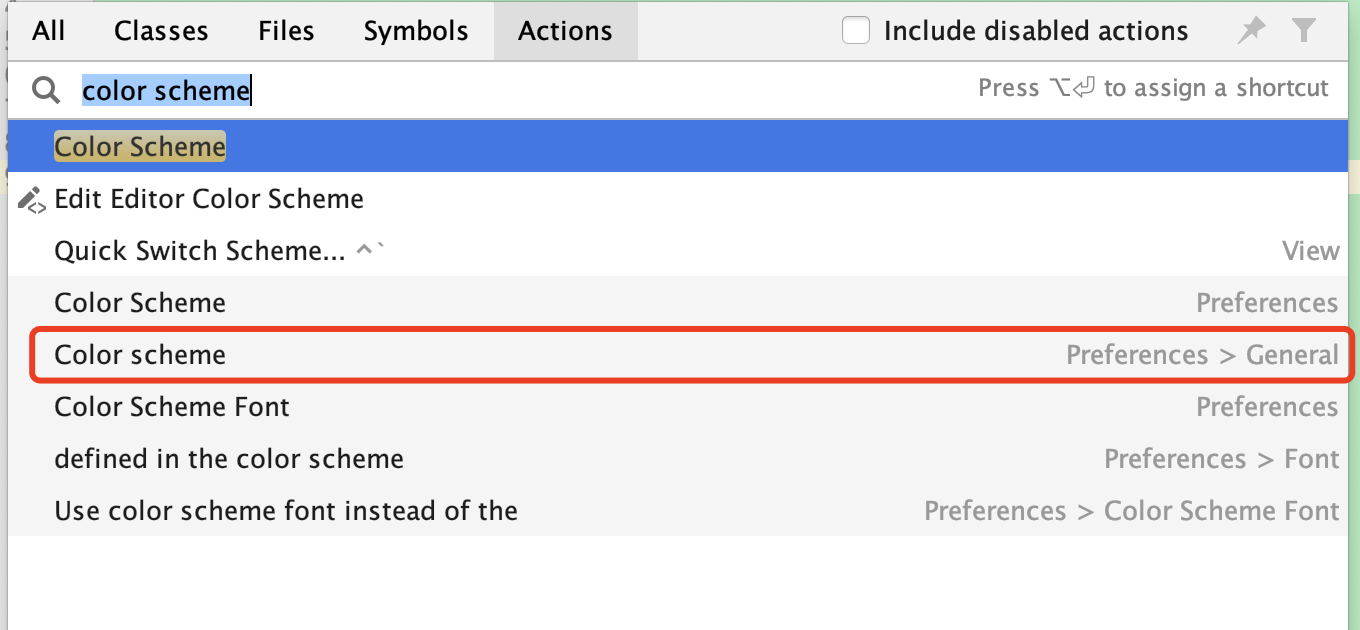Switch to the Classes tab
Screen dimensions: 1360x630
point(161,30)
